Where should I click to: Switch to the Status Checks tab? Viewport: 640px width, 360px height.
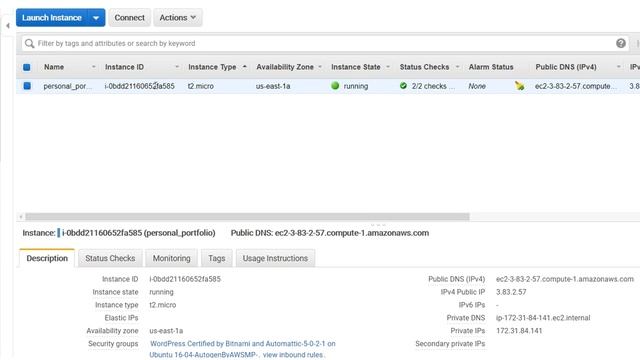click(110, 258)
